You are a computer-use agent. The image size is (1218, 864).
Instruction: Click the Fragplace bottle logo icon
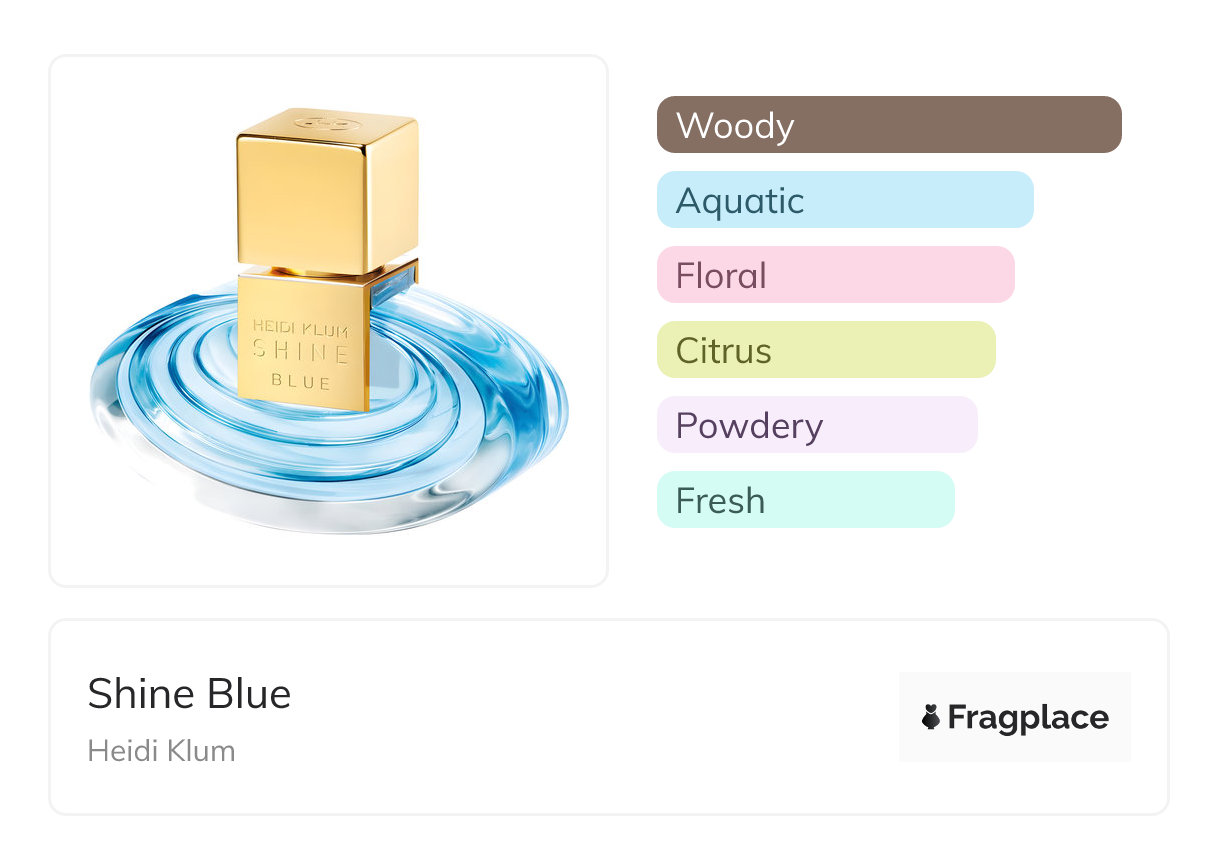coord(931,717)
